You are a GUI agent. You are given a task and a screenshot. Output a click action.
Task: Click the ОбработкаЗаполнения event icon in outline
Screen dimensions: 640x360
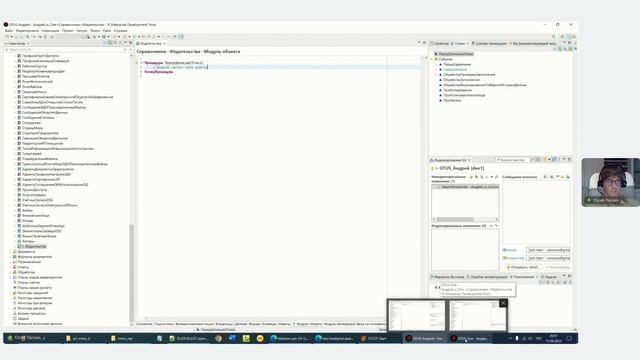(440, 80)
